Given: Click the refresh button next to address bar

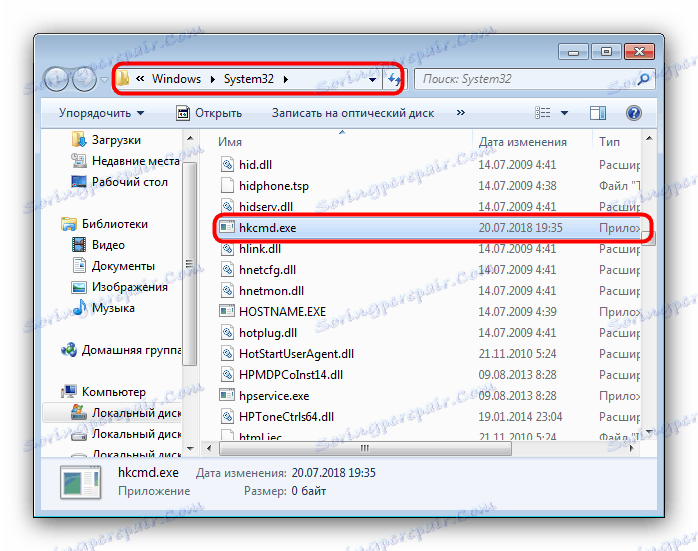Looking at the screenshot, I should (394, 80).
